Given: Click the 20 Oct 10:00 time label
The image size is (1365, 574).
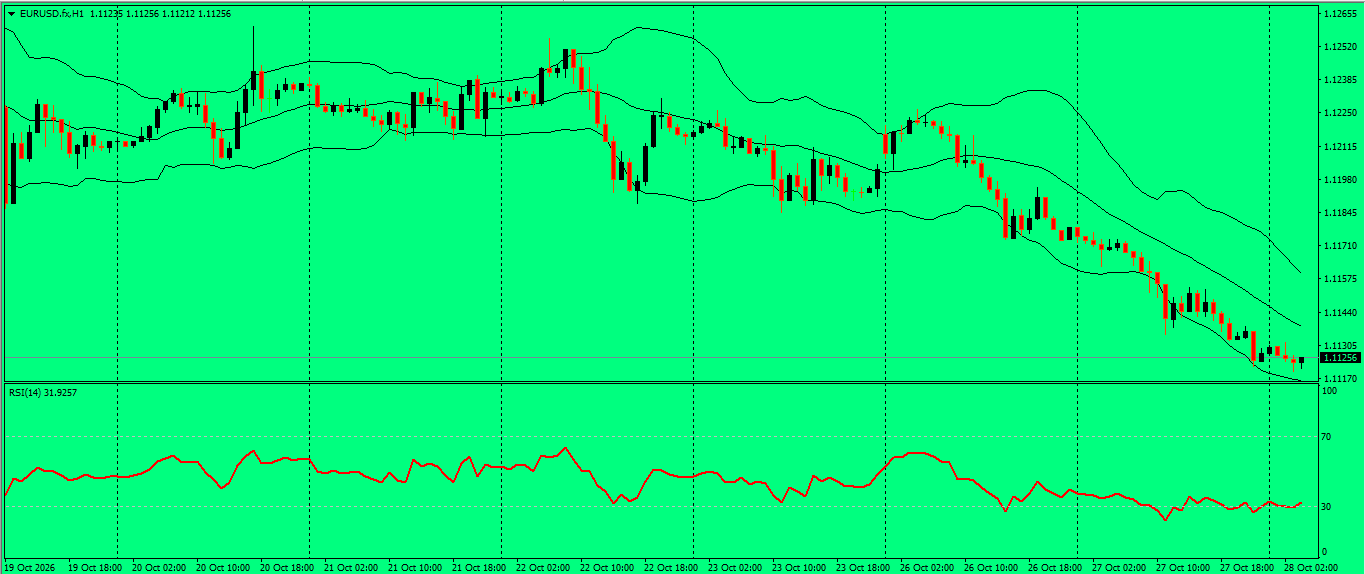Looking at the screenshot, I should 223,567.
